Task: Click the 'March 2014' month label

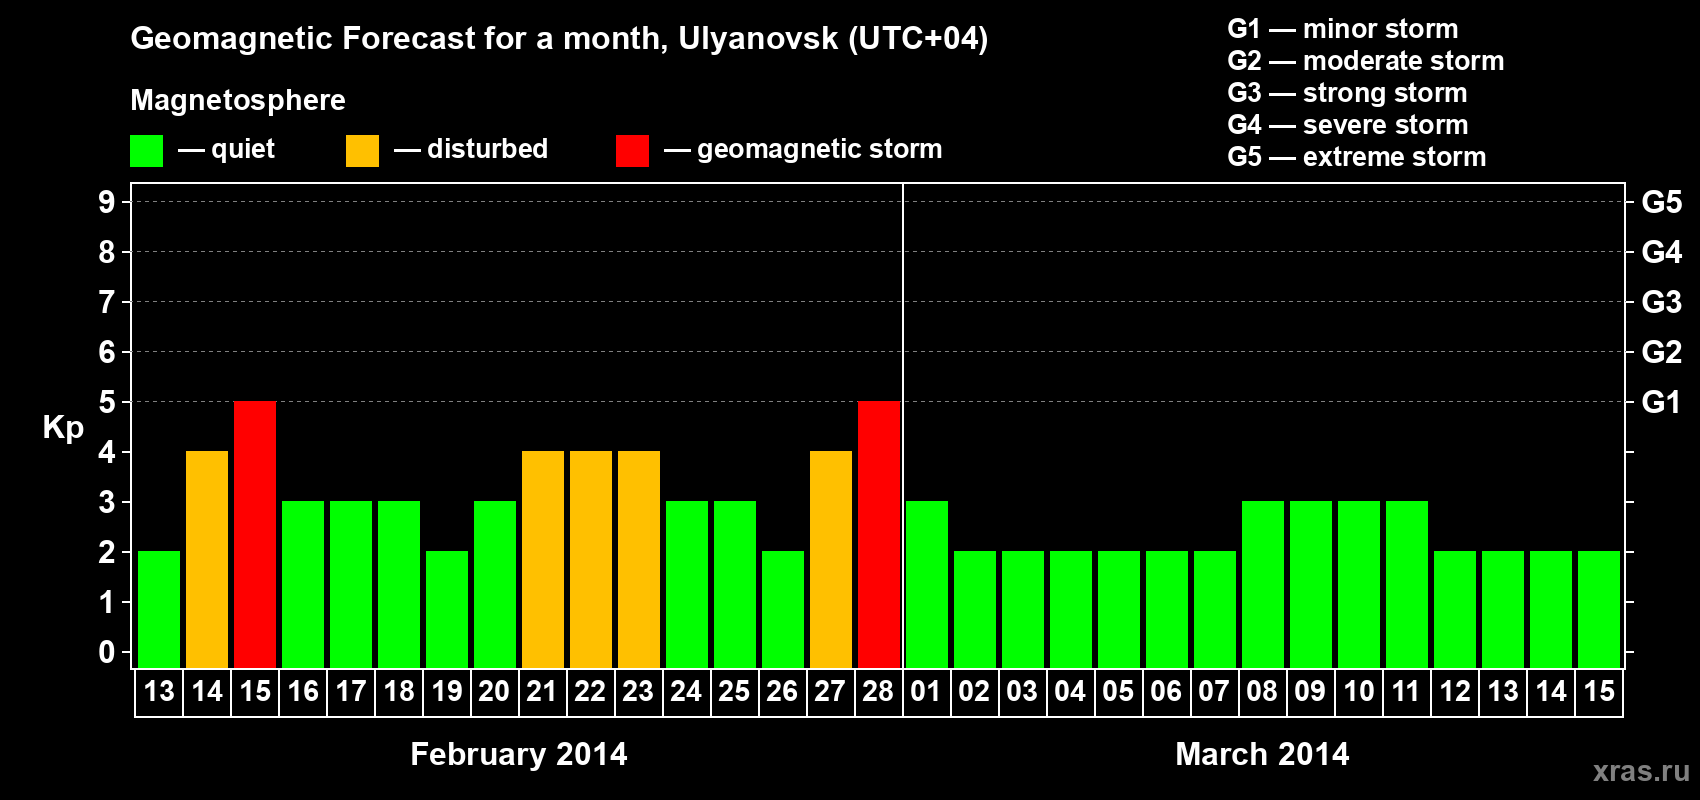Action: (1262, 754)
